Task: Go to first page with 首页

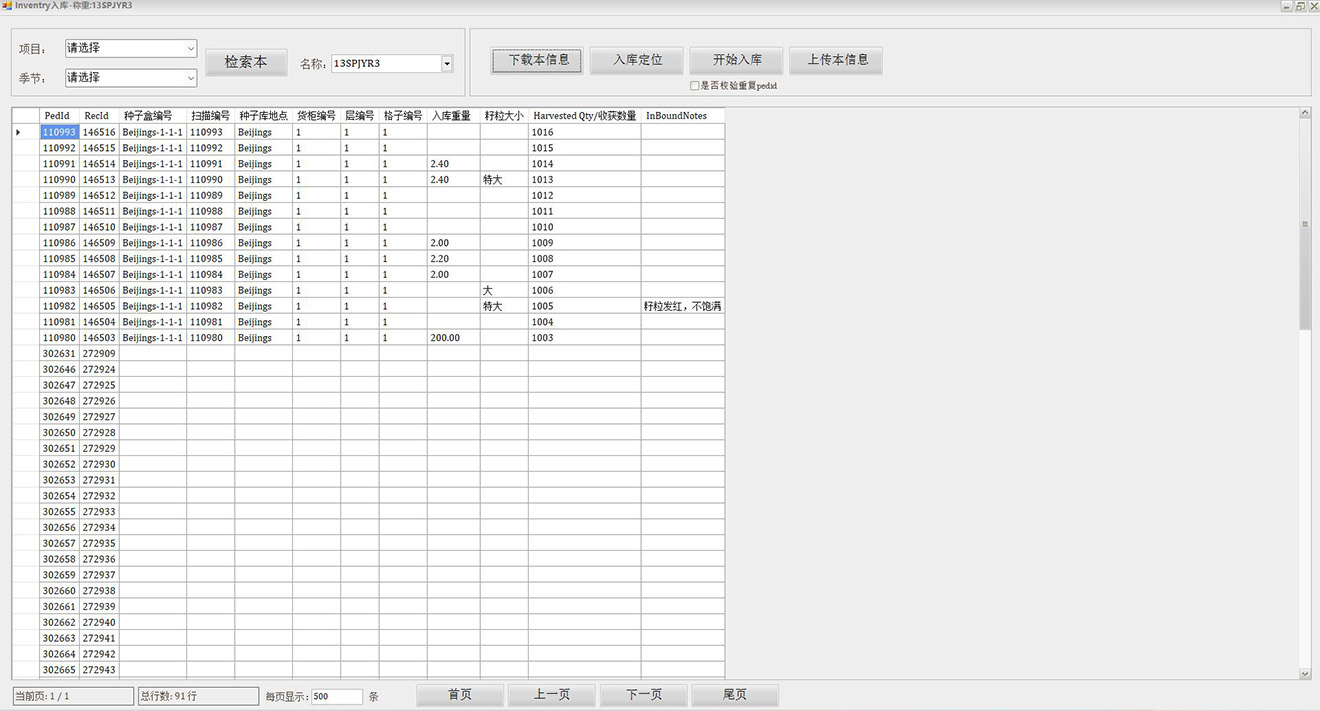Action: 460,694
